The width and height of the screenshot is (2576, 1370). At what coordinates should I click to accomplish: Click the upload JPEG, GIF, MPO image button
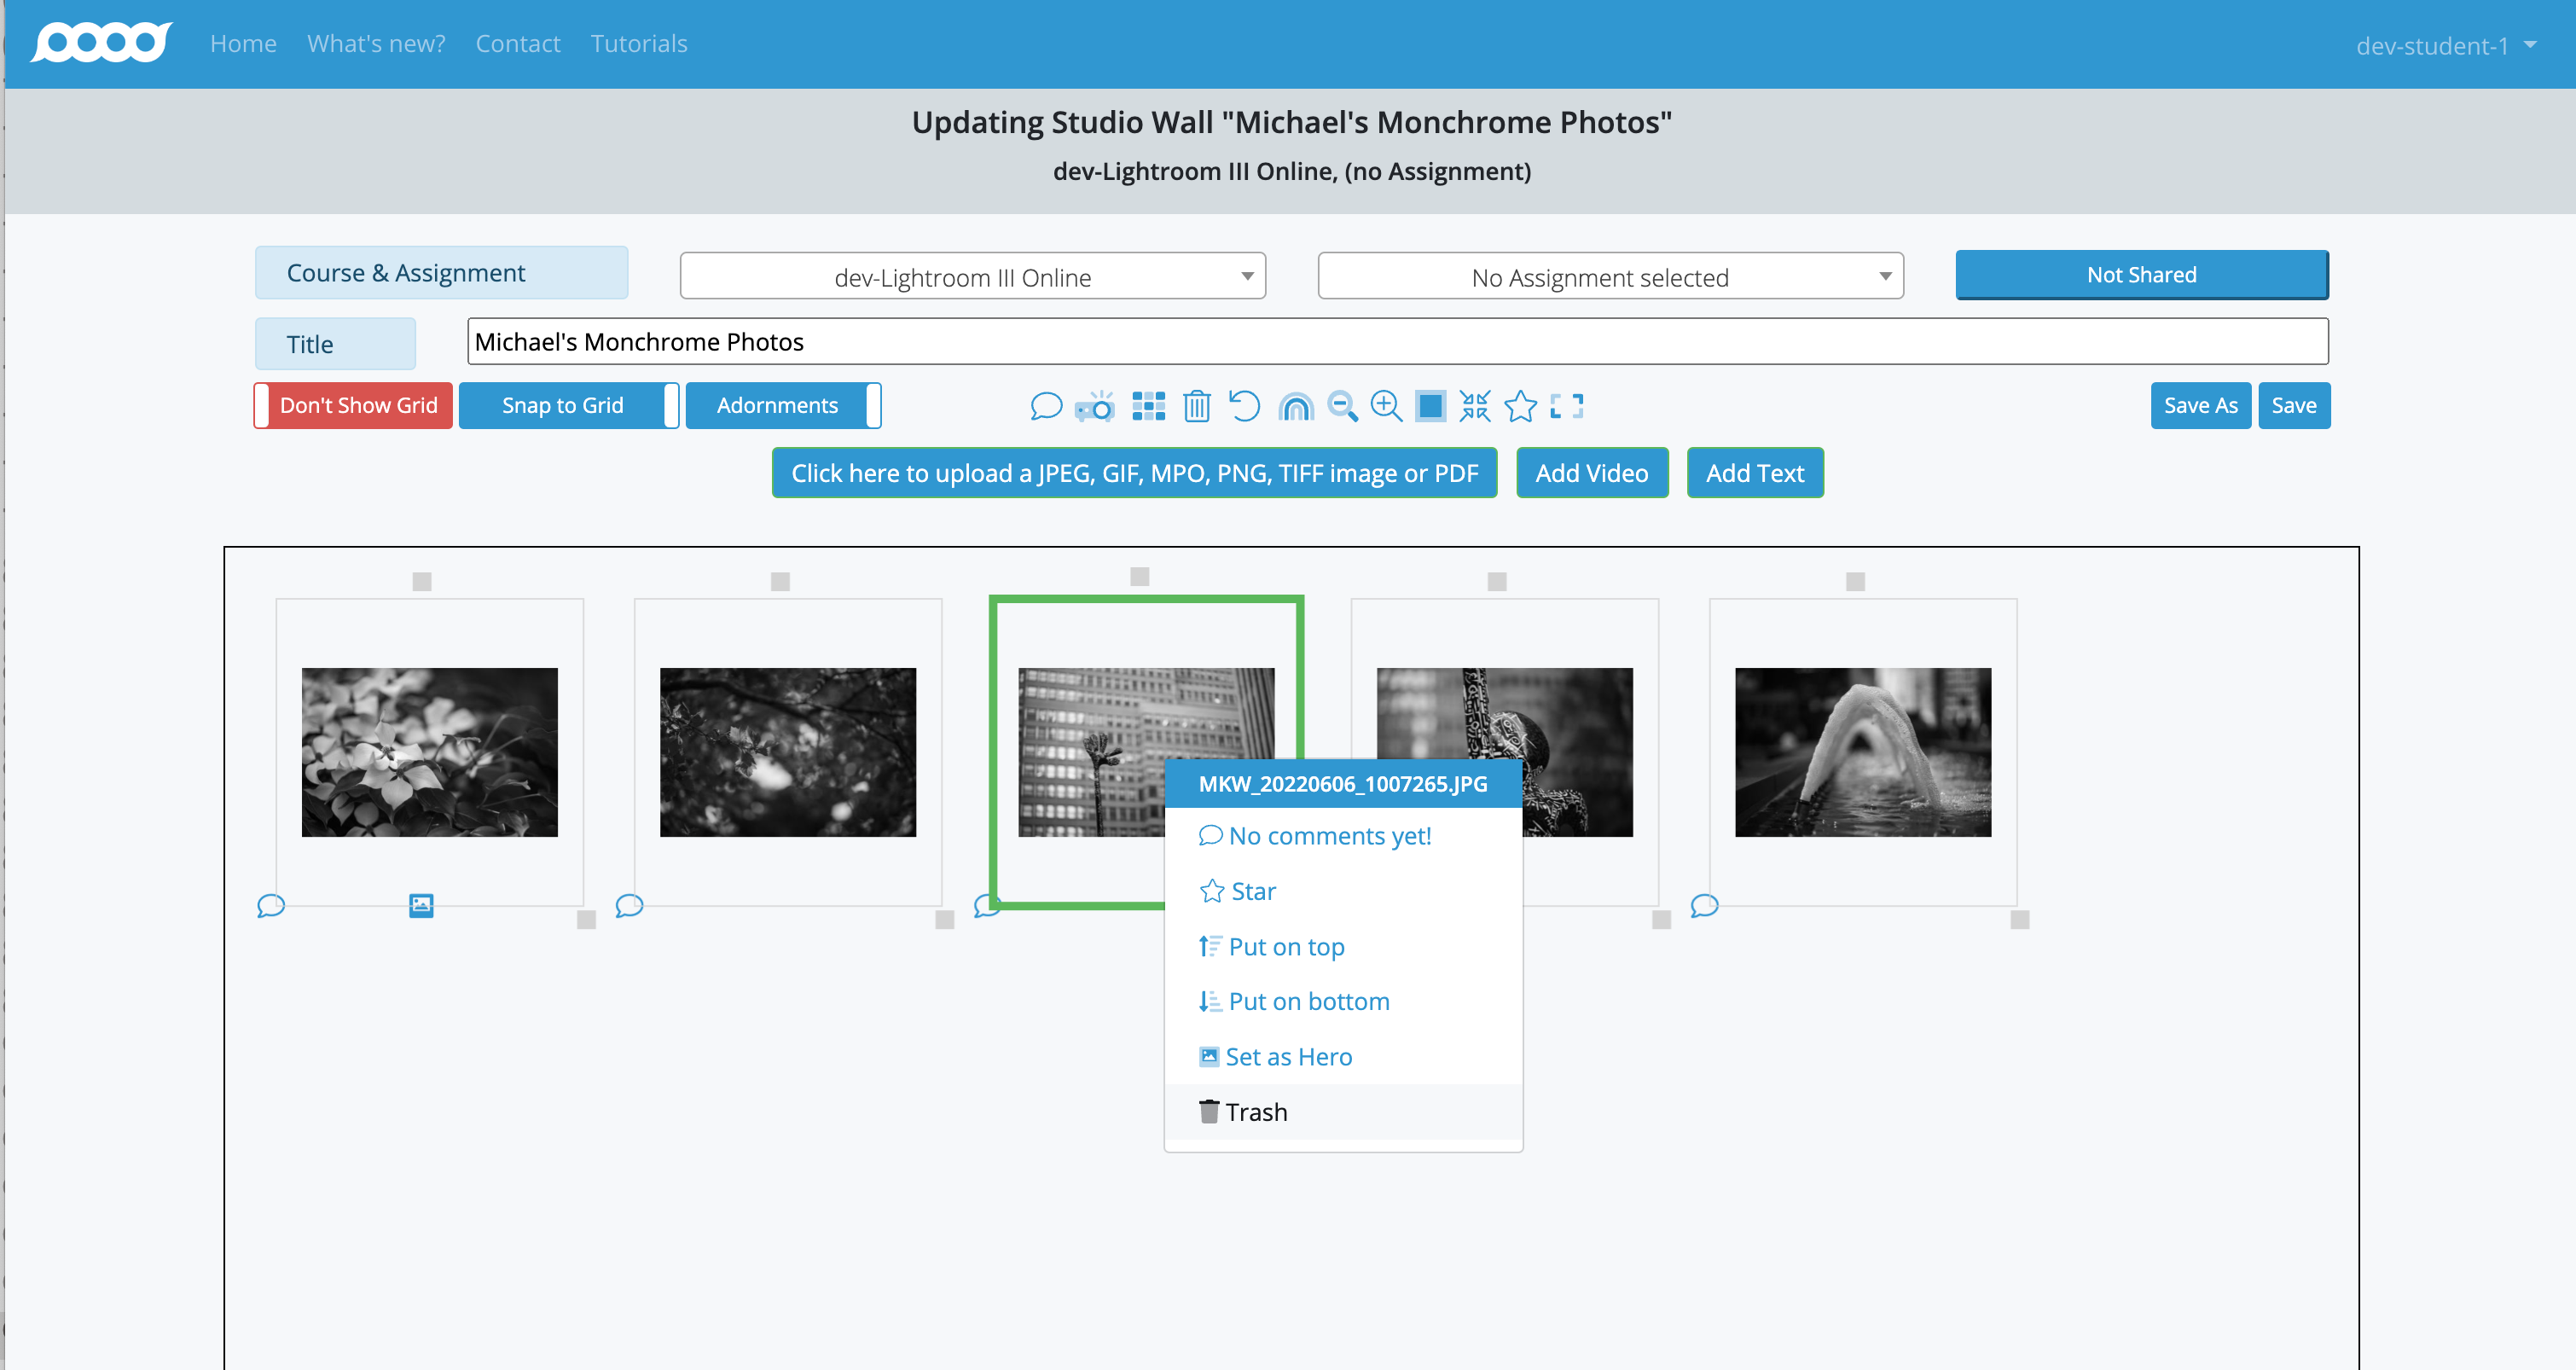1134,472
